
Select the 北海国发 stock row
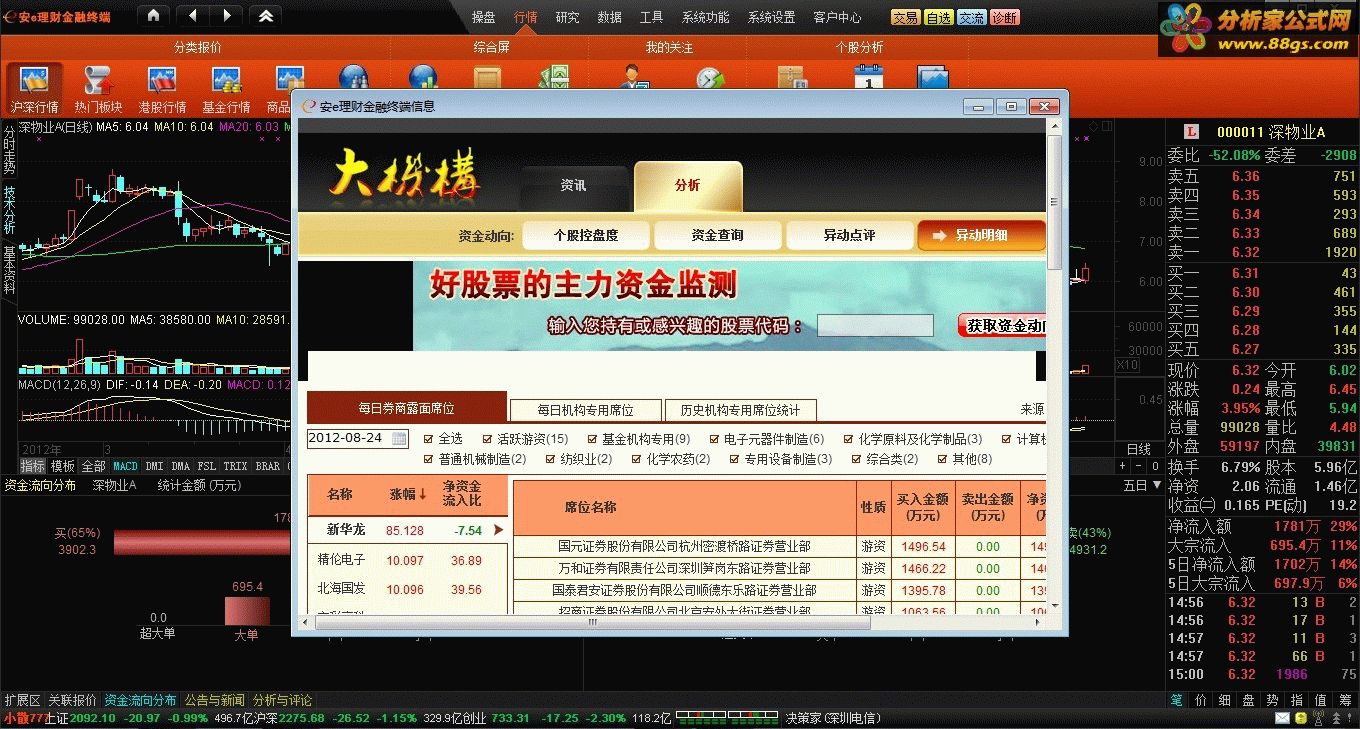coord(408,589)
